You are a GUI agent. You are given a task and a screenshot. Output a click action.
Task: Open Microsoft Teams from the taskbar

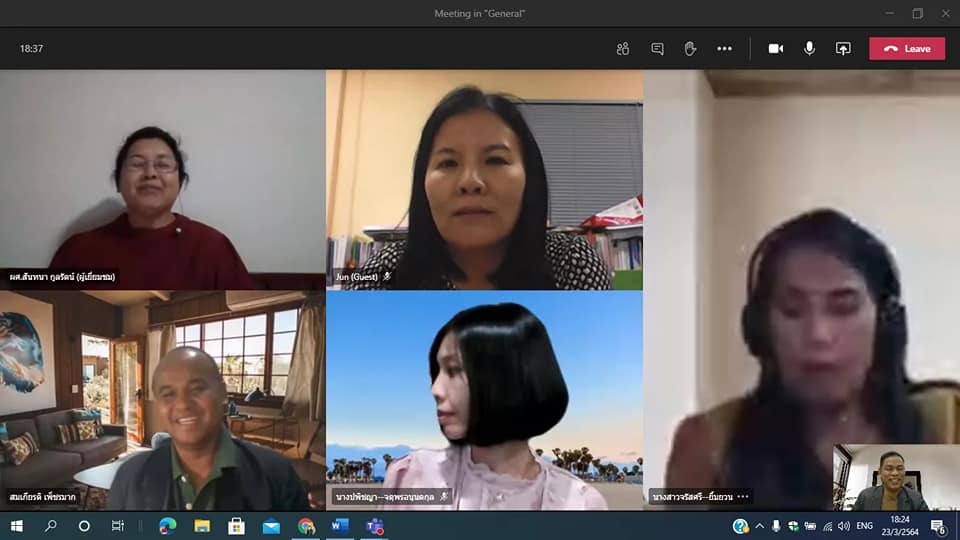click(375, 526)
